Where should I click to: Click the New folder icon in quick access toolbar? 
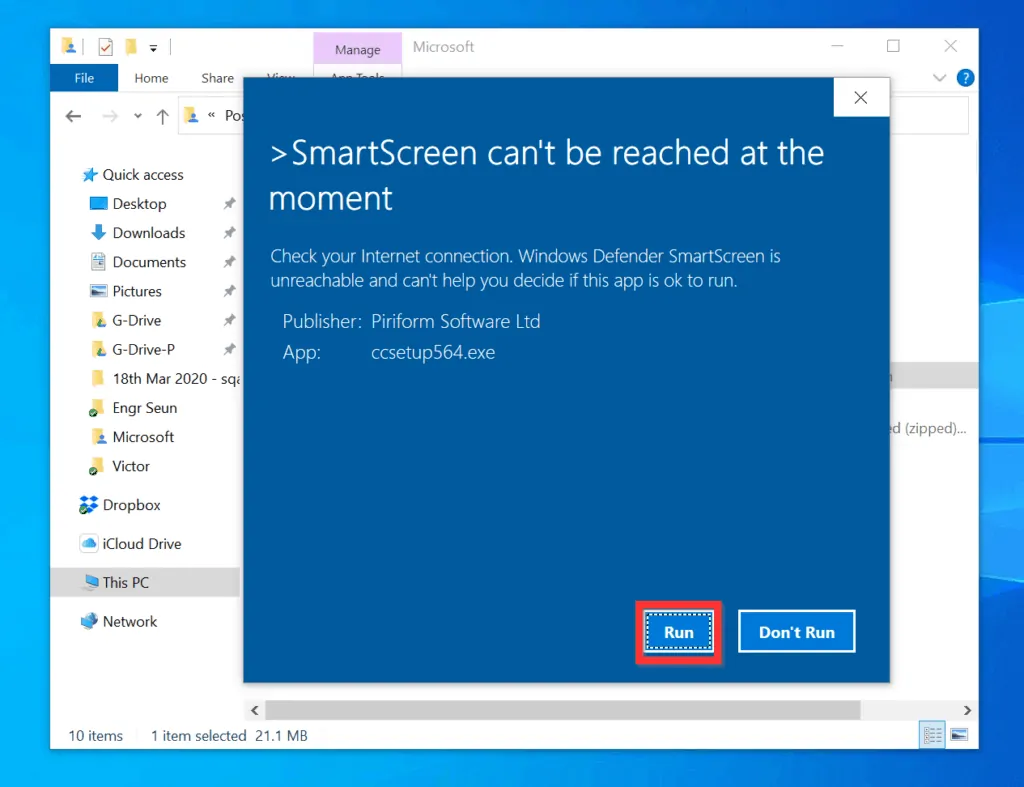[x=133, y=46]
